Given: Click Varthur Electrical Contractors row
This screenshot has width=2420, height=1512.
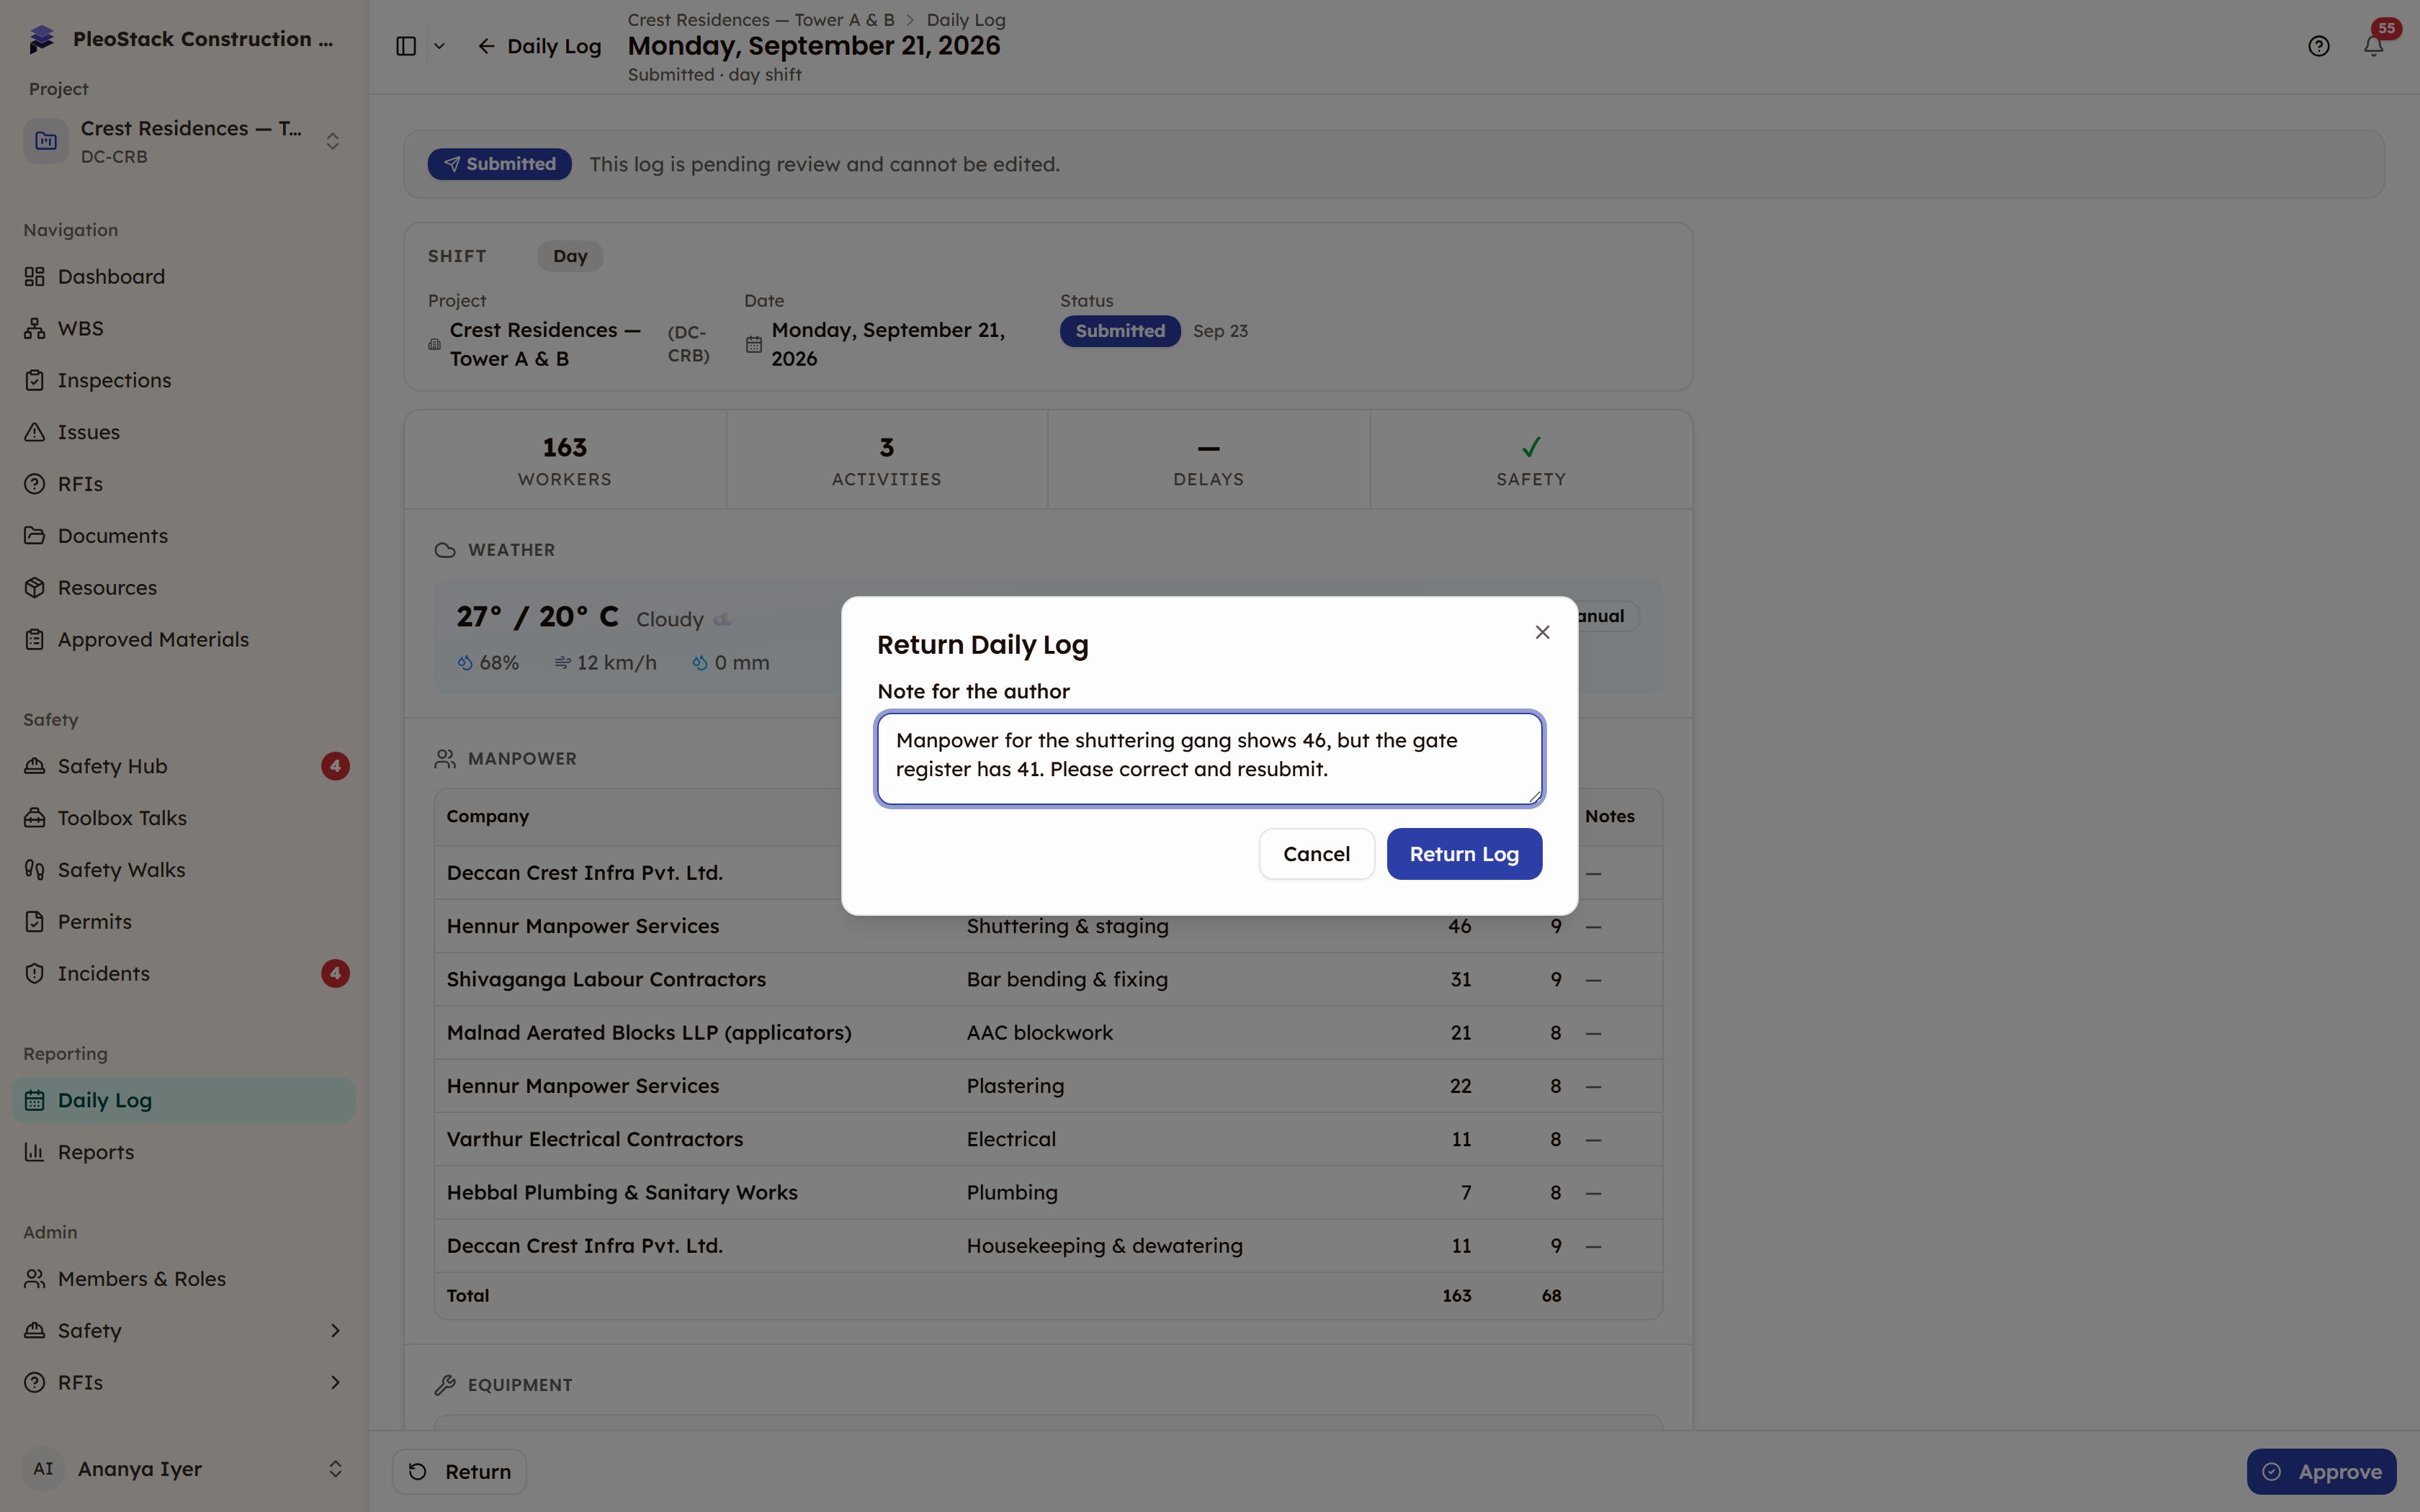Looking at the screenshot, I should 1048,1139.
